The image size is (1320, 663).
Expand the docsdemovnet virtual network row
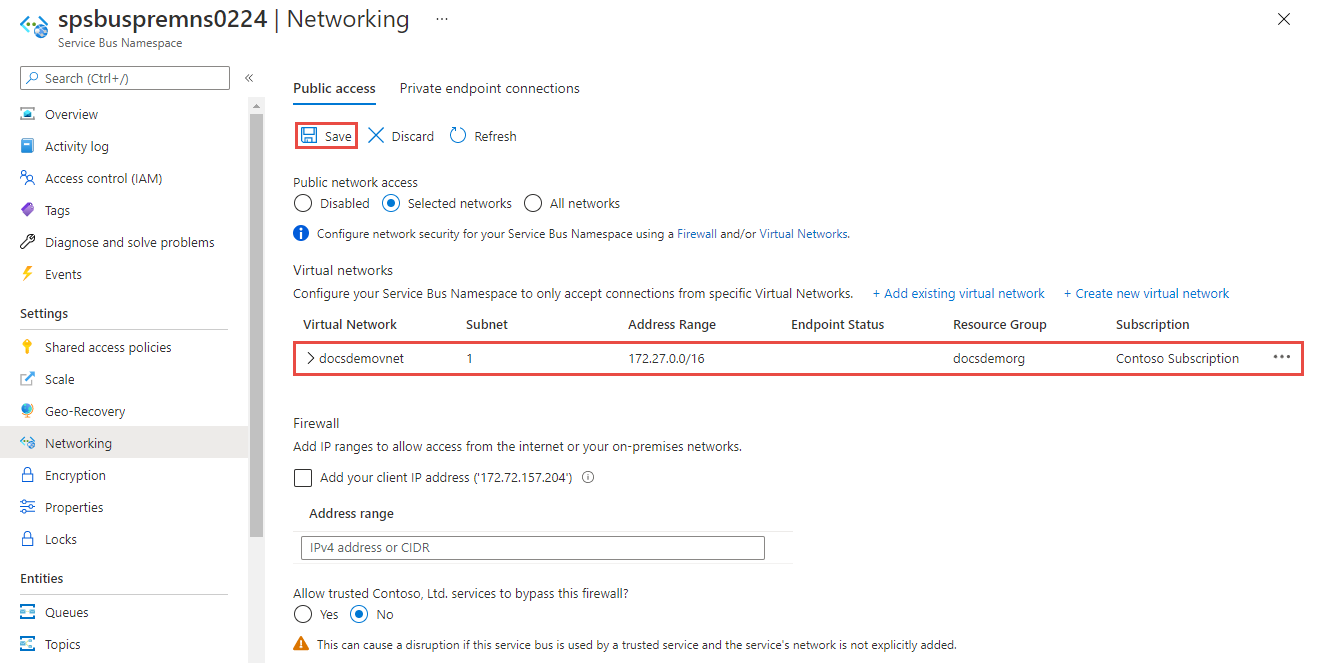coord(310,358)
